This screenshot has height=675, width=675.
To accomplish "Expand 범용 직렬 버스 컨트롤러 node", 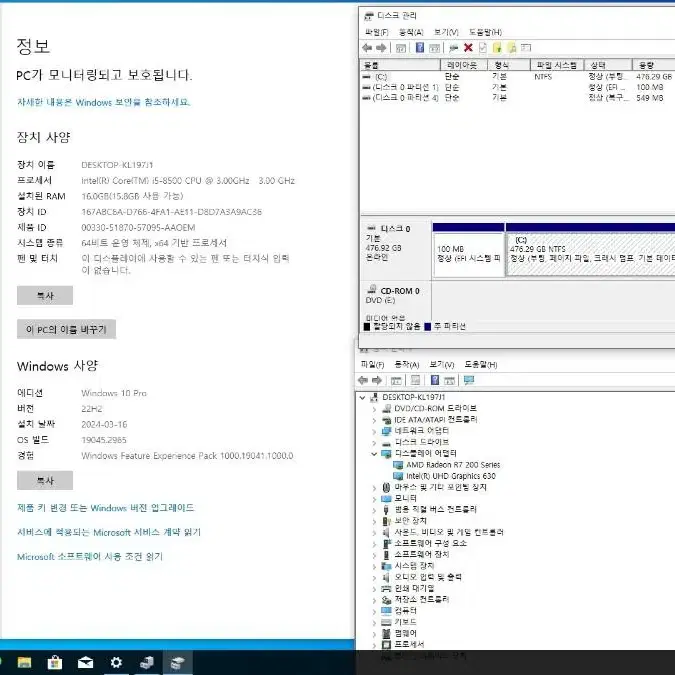I will [x=374, y=510].
